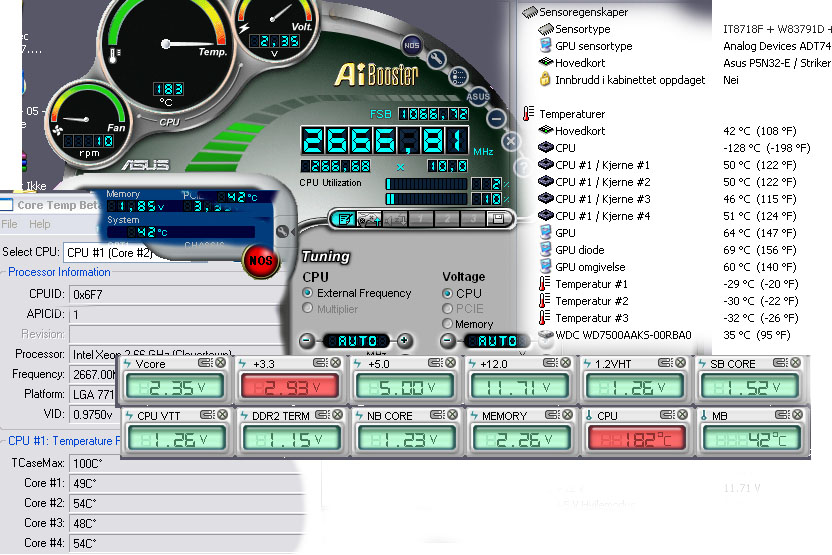The width and height of the screenshot is (832, 555).
Task: Load AI Booster profile 3
Action: (472, 219)
